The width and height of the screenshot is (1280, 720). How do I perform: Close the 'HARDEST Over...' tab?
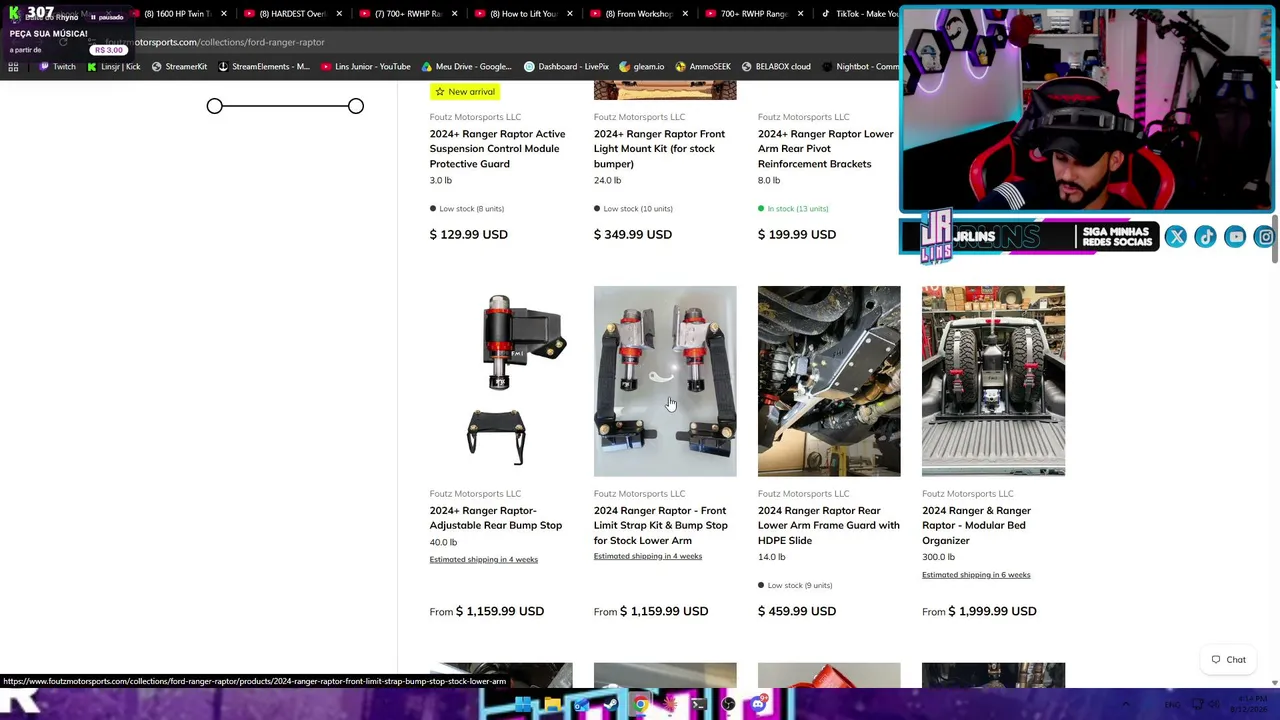click(x=339, y=14)
